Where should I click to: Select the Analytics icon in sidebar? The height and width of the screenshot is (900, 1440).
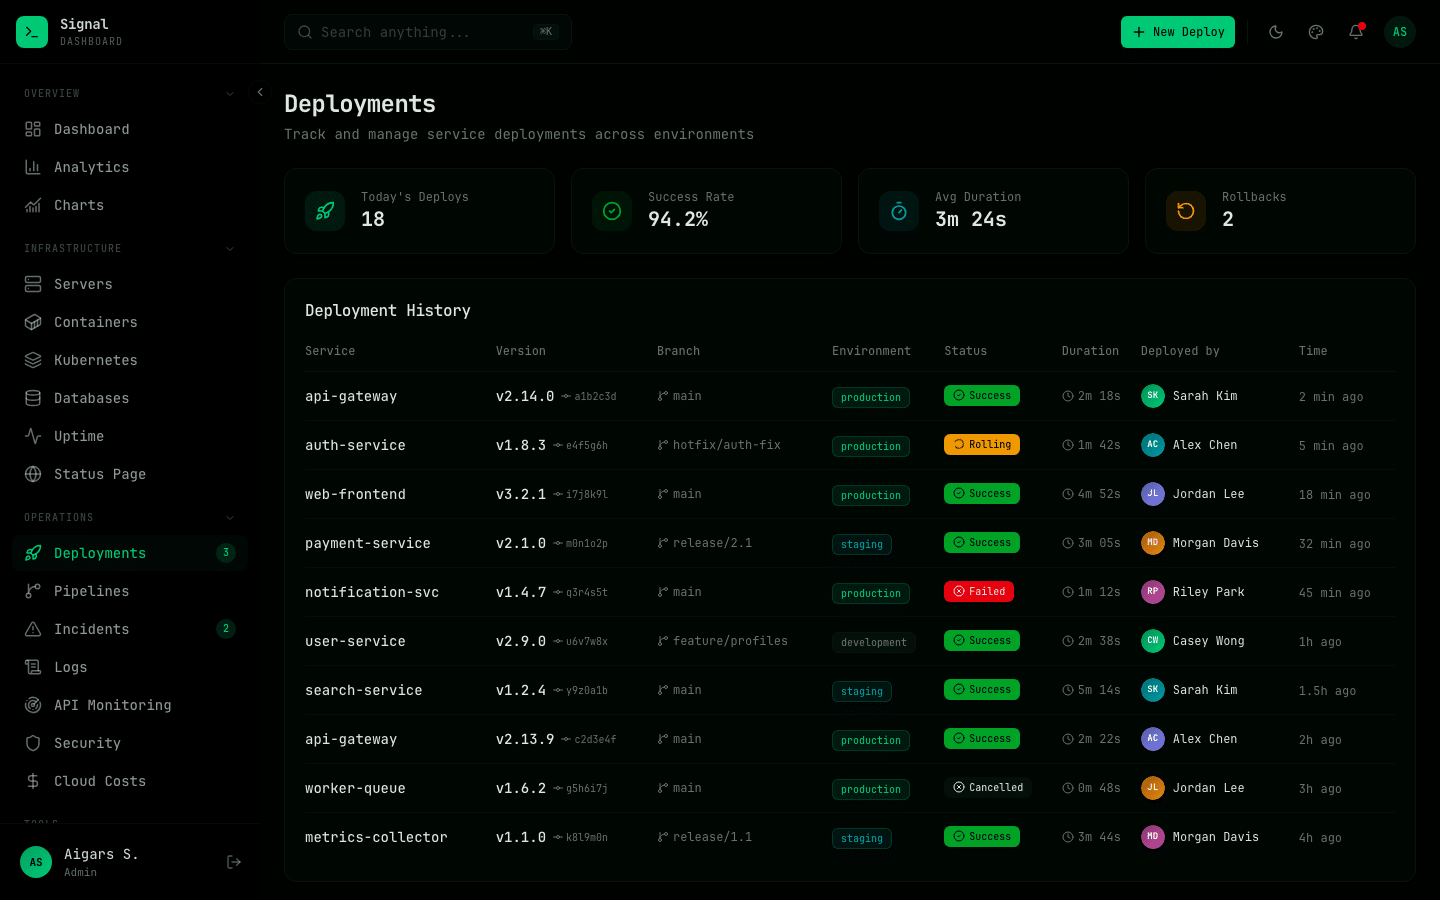click(35, 167)
